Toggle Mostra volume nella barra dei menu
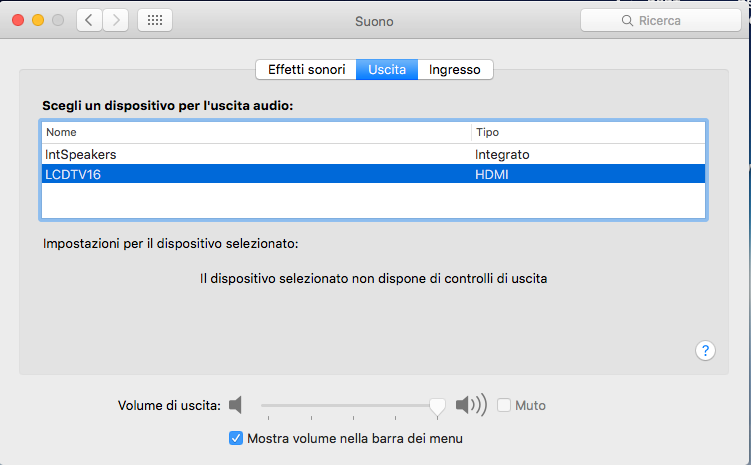The image size is (751, 465). (x=236, y=438)
